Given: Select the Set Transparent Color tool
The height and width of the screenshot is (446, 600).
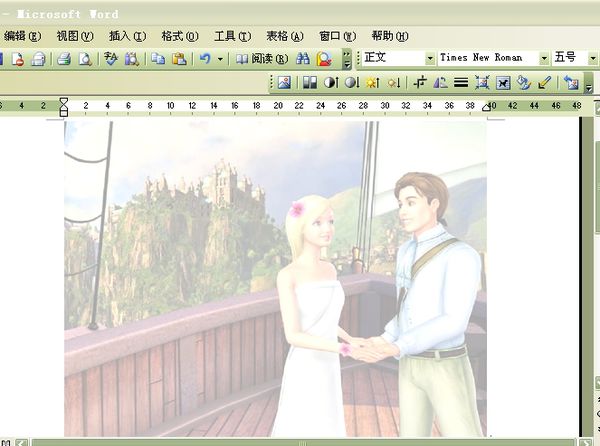Looking at the screenshot, I should pos(545,83).
